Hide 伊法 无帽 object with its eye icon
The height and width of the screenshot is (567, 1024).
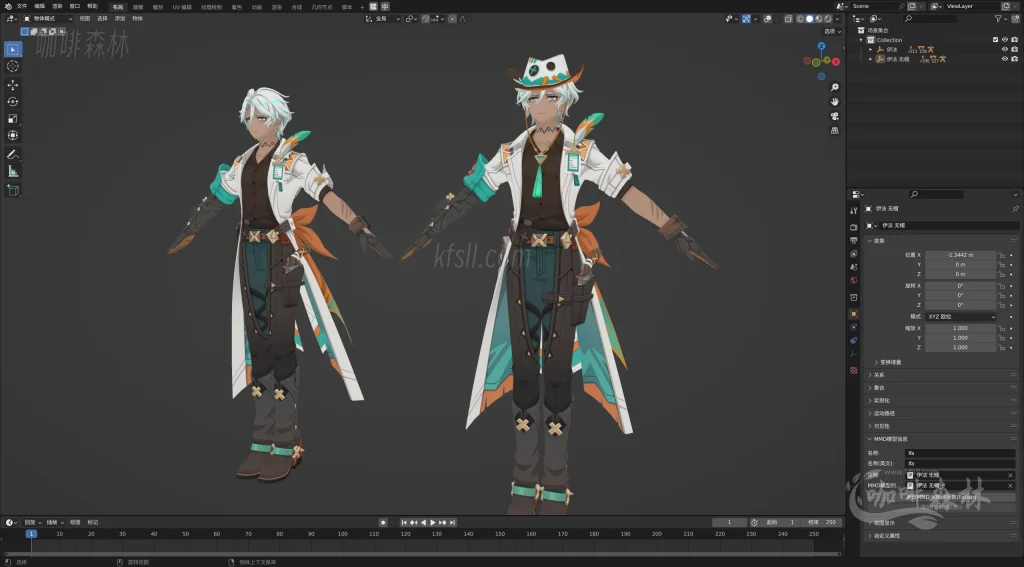coord(1004,59)
